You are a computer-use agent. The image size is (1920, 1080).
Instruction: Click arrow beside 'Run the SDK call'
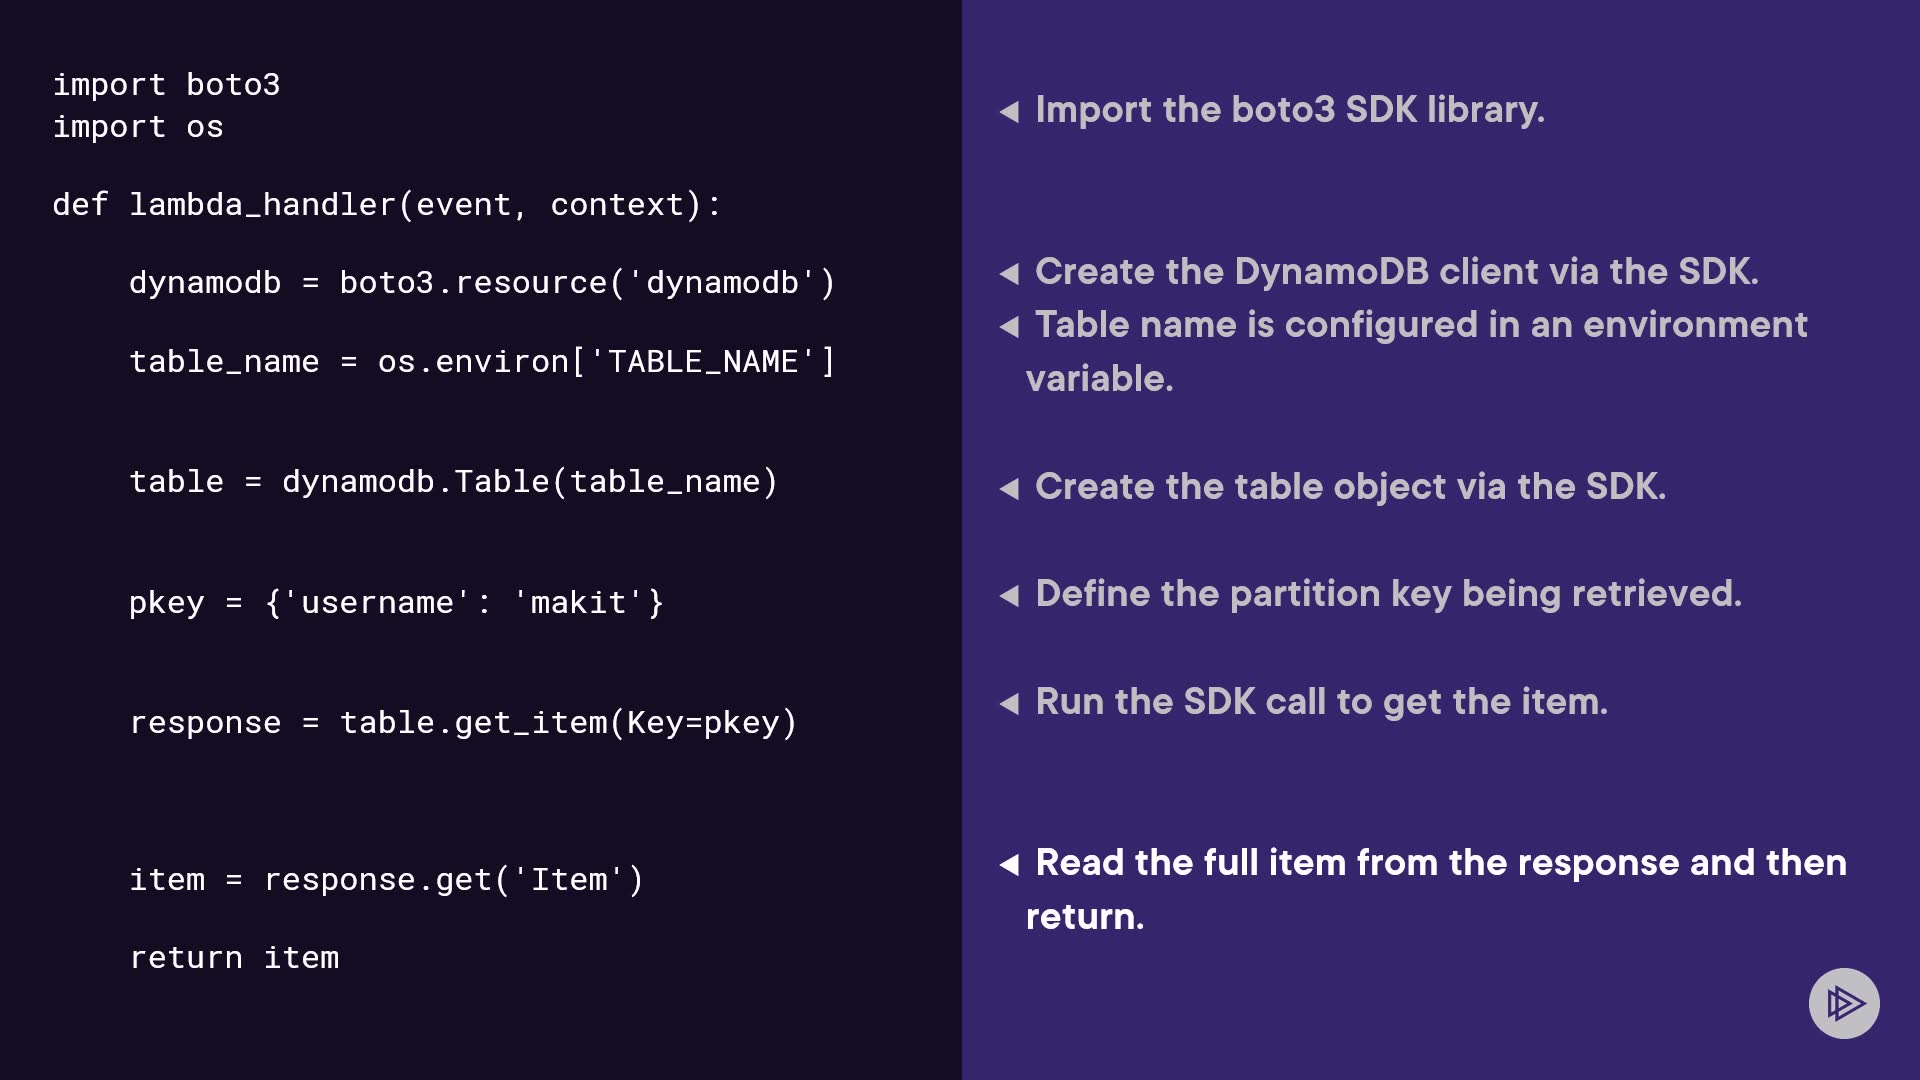click(x=1009, y=704)
